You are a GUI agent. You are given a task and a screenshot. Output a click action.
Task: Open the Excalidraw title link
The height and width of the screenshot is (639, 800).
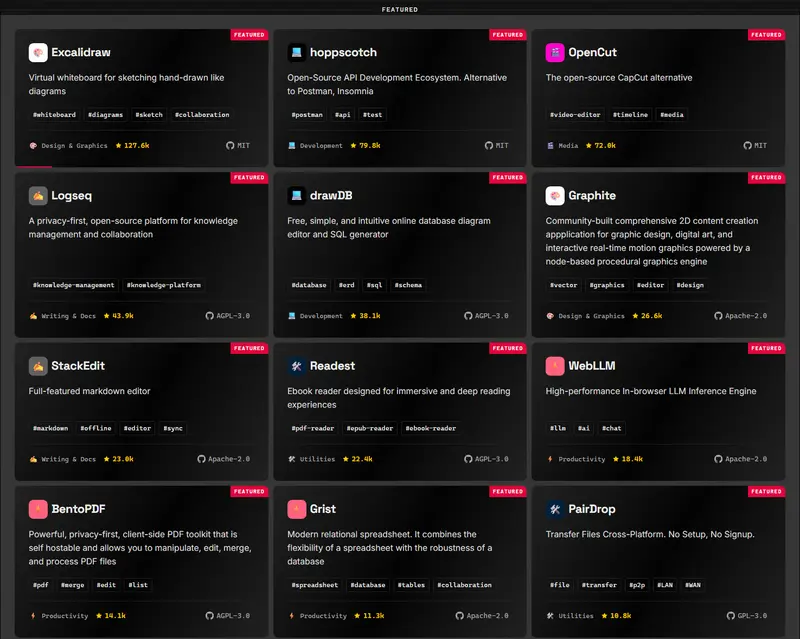click(81, 53)
